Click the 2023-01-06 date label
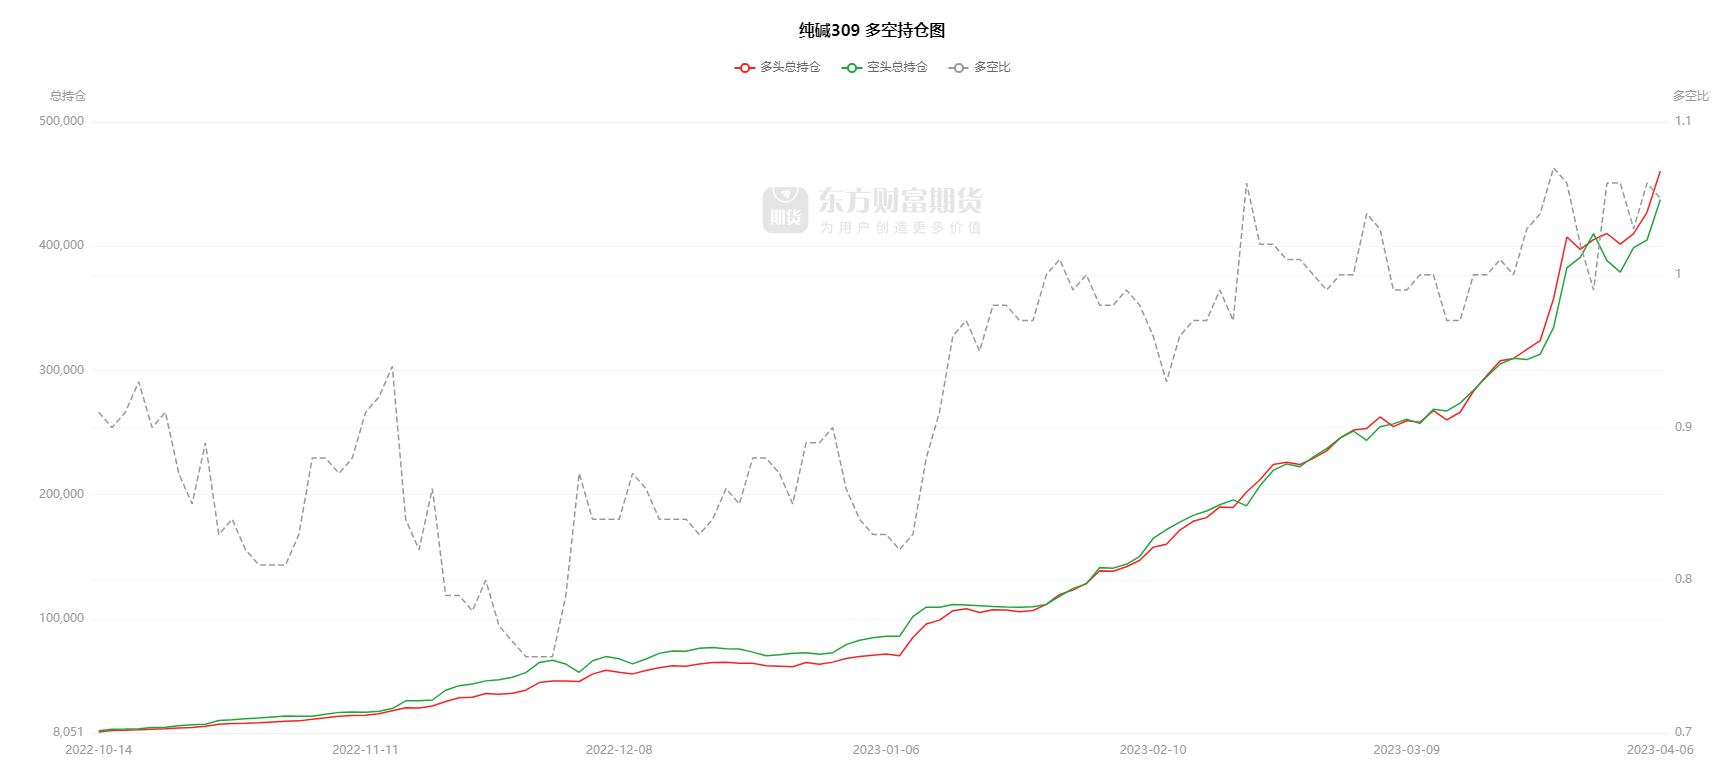 [x=886, y=750]
